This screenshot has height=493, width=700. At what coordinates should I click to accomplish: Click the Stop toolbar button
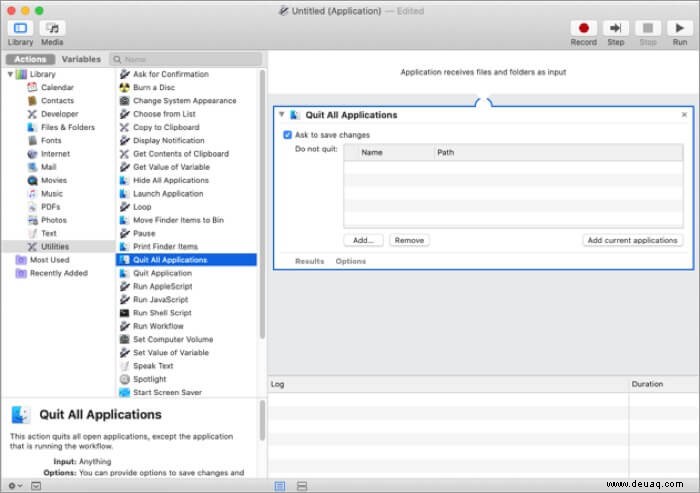point(648,28)
